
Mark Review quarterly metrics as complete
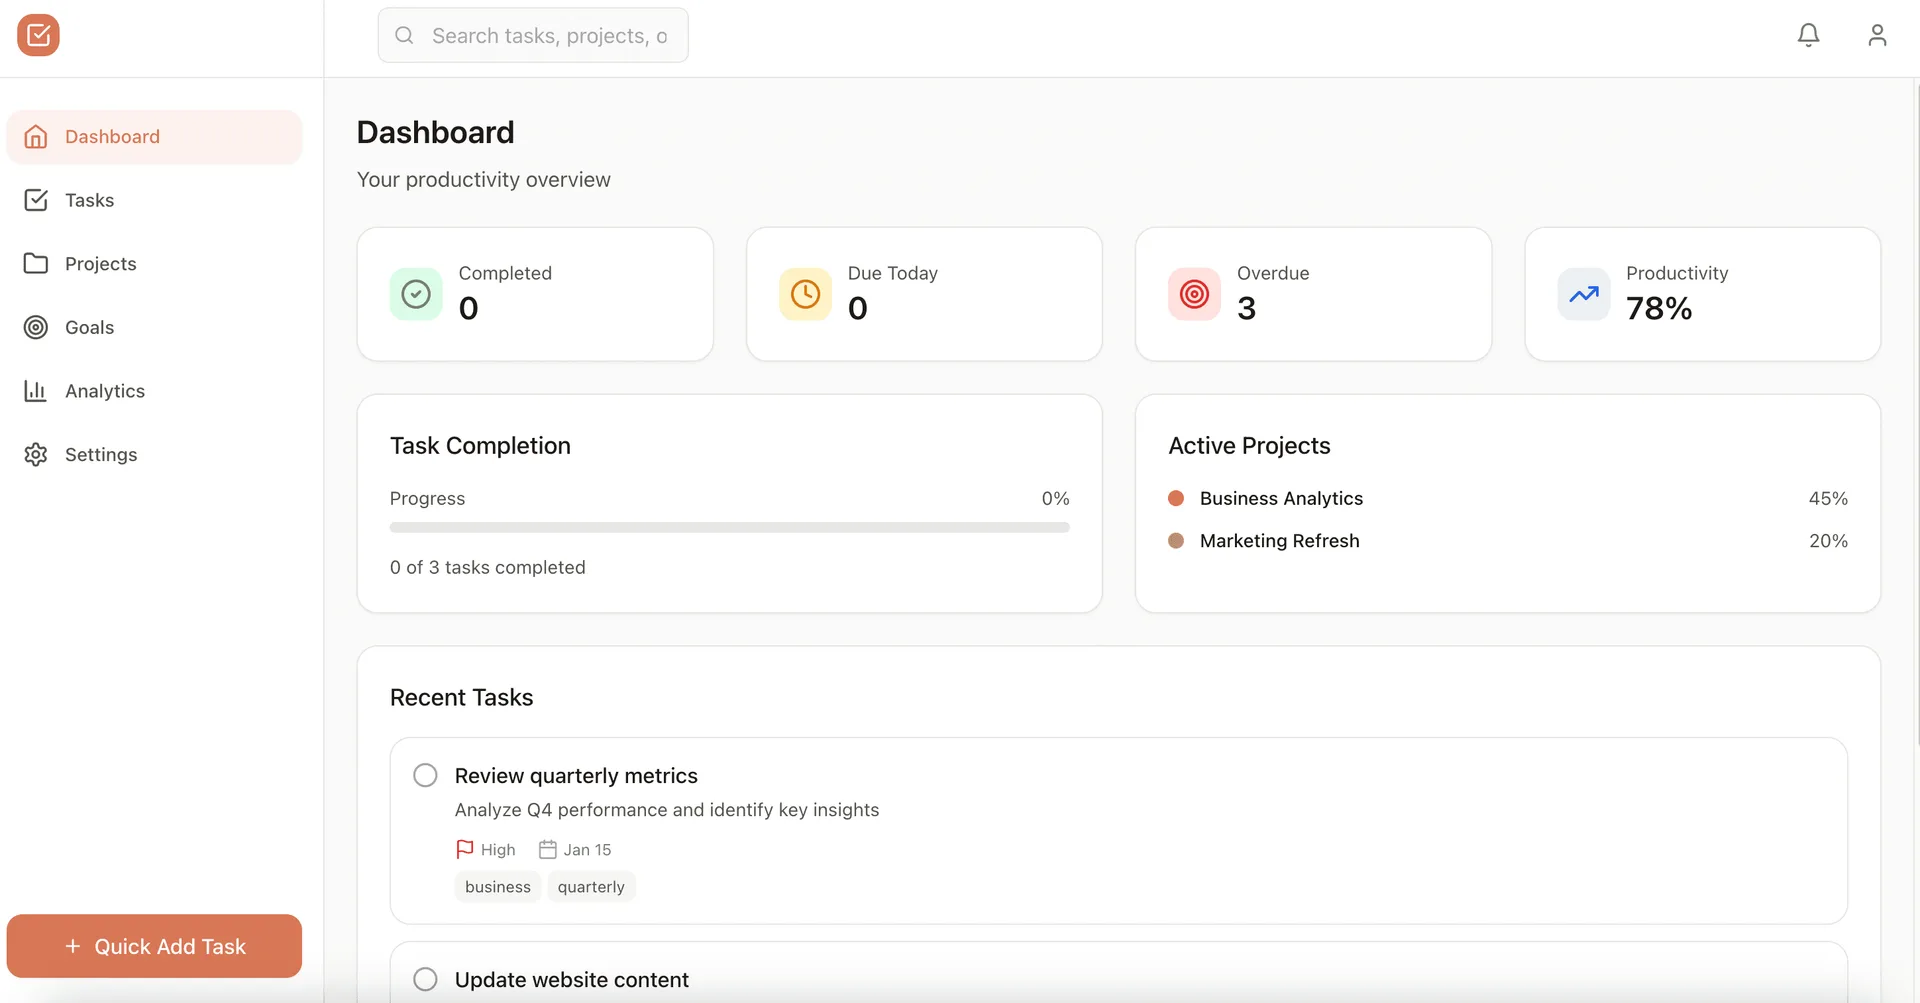(425, 775)
